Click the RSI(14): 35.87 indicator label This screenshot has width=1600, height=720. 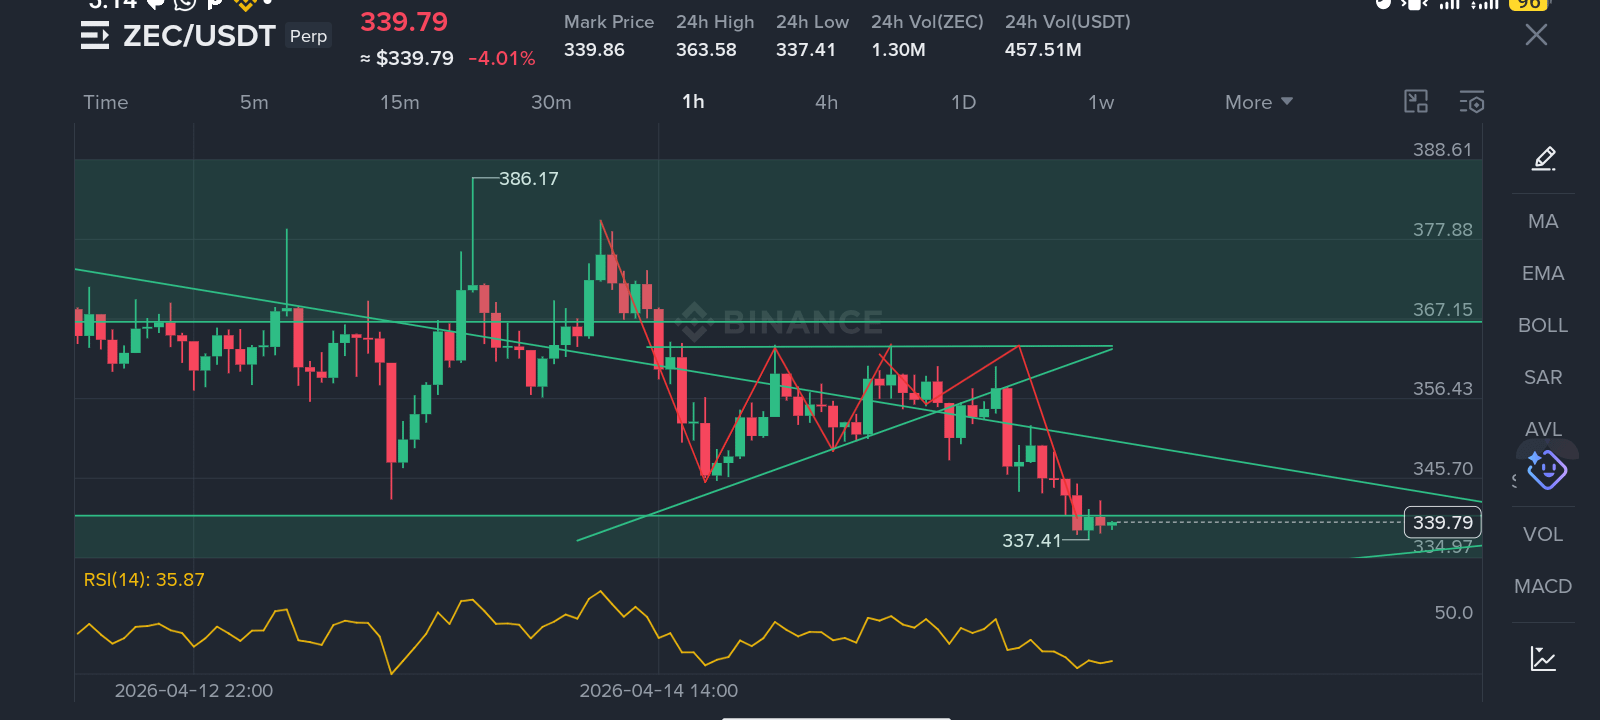pyautogui.click(x=144, y=580)
